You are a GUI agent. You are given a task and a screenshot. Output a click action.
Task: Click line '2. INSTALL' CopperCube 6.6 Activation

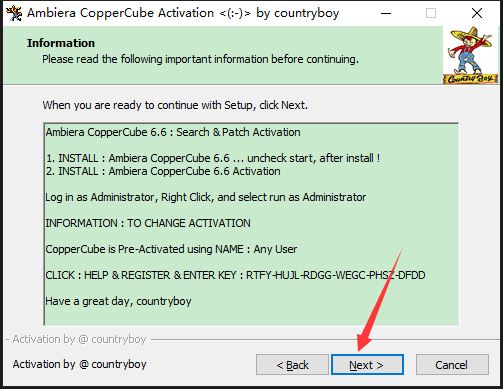tap(163, 171)
